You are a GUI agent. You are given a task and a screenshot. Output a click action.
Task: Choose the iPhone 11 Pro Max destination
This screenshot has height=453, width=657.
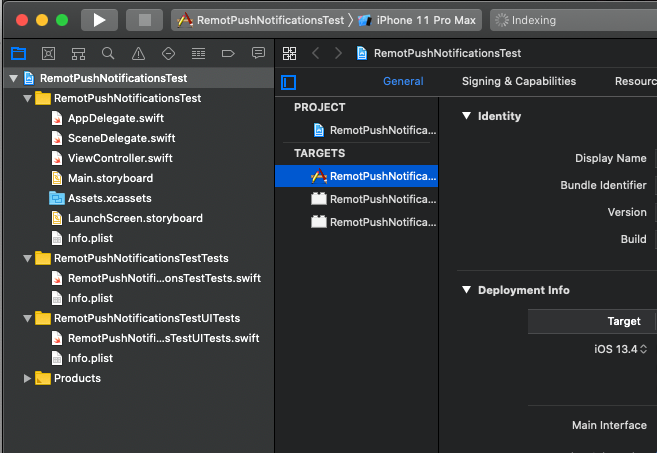click(x=417, y=20)
